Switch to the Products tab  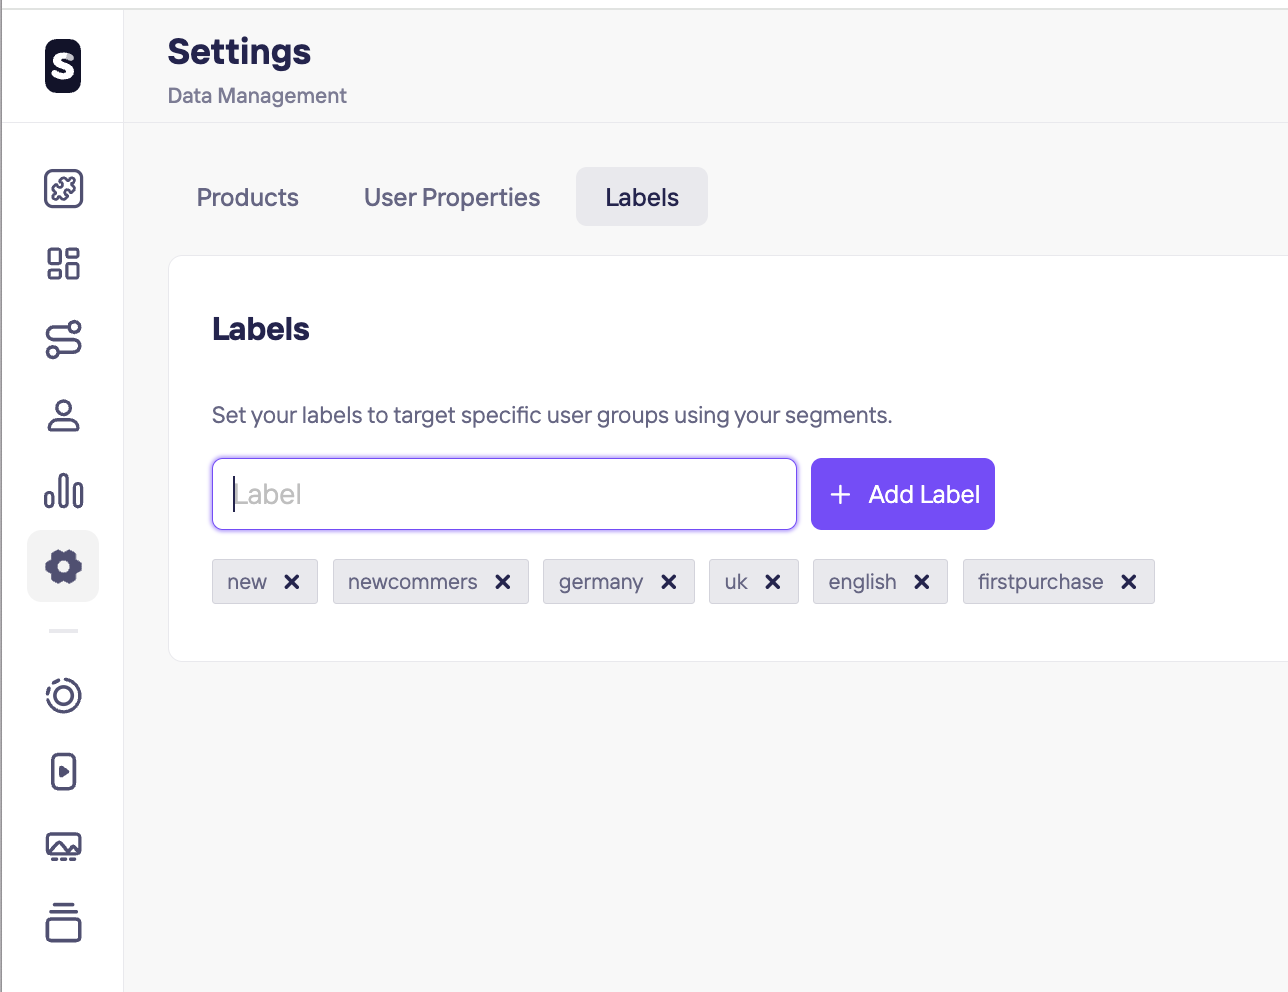coord(248,197)
